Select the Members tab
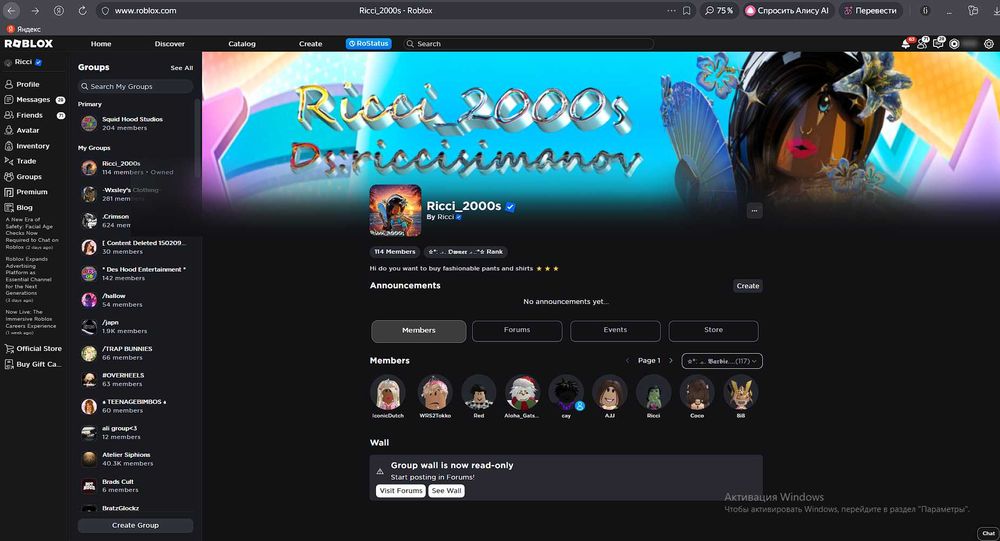This screenshot has height=541, width=1000. pos(418,331)
